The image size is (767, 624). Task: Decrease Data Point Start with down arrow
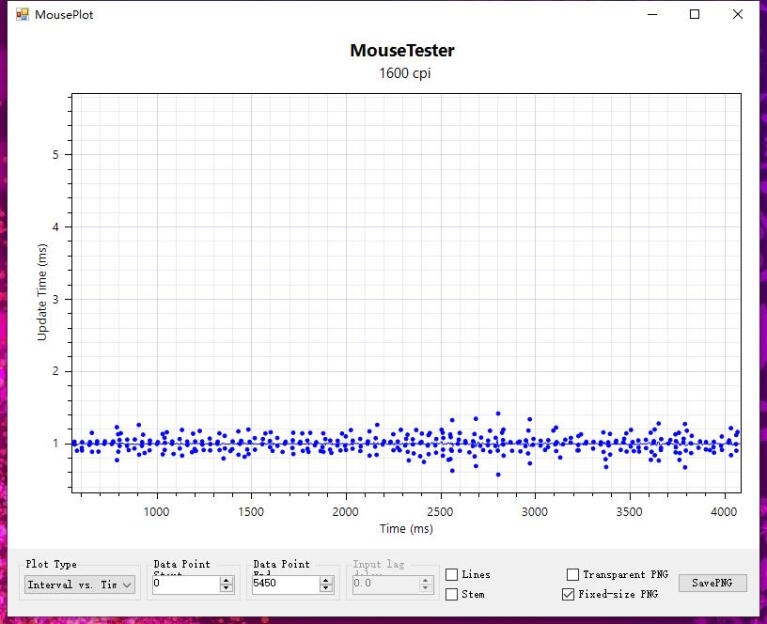pos(226,588)
